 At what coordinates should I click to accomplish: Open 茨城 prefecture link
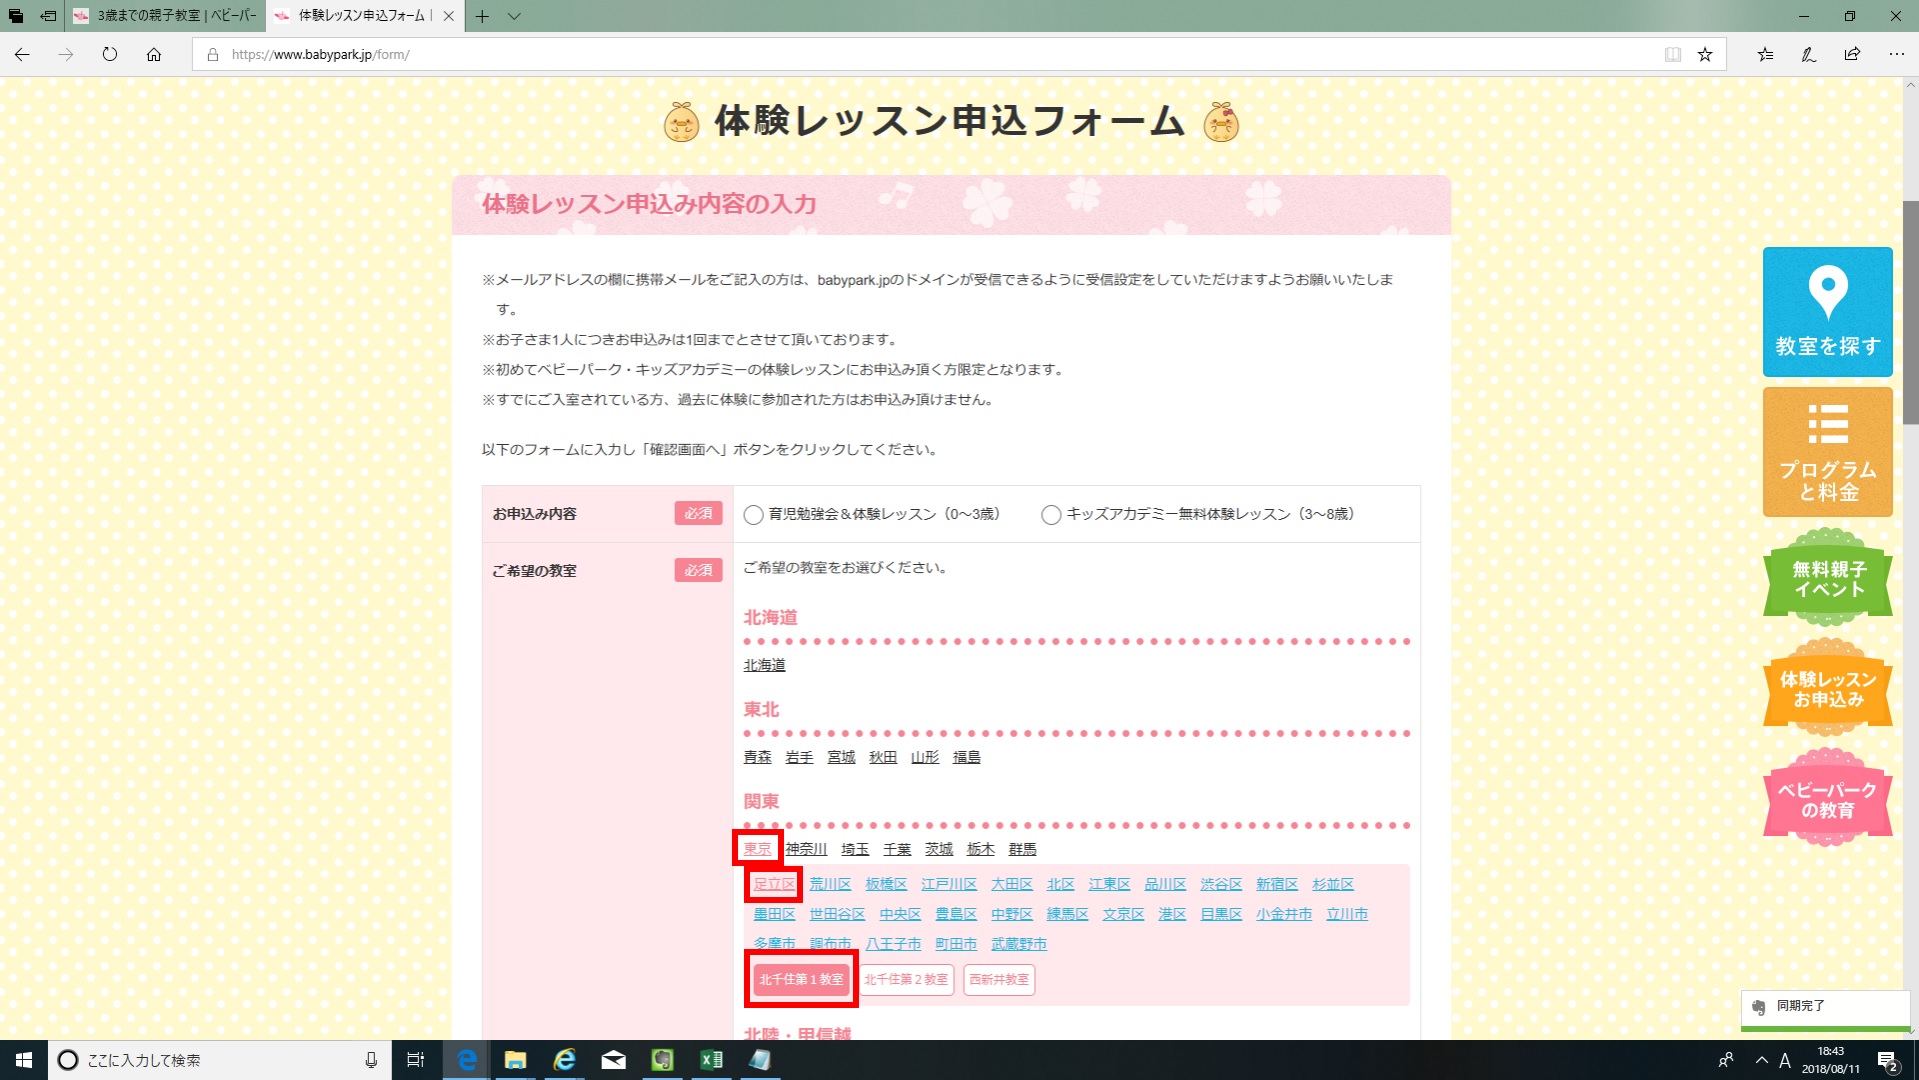click(939, 850)
